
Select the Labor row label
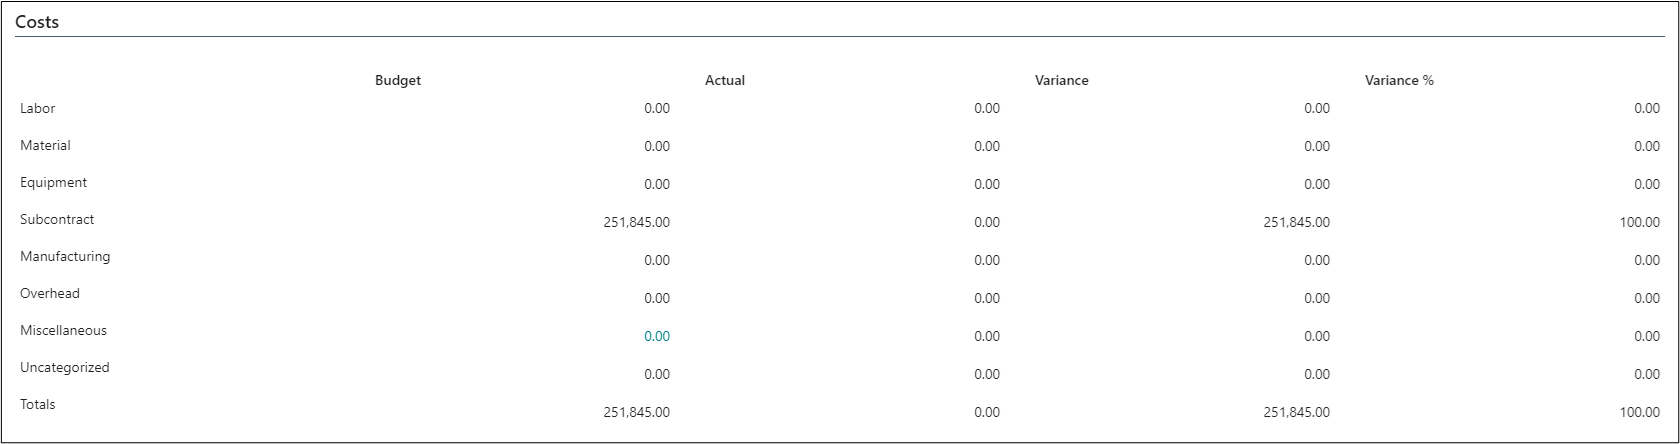(38, 108)
